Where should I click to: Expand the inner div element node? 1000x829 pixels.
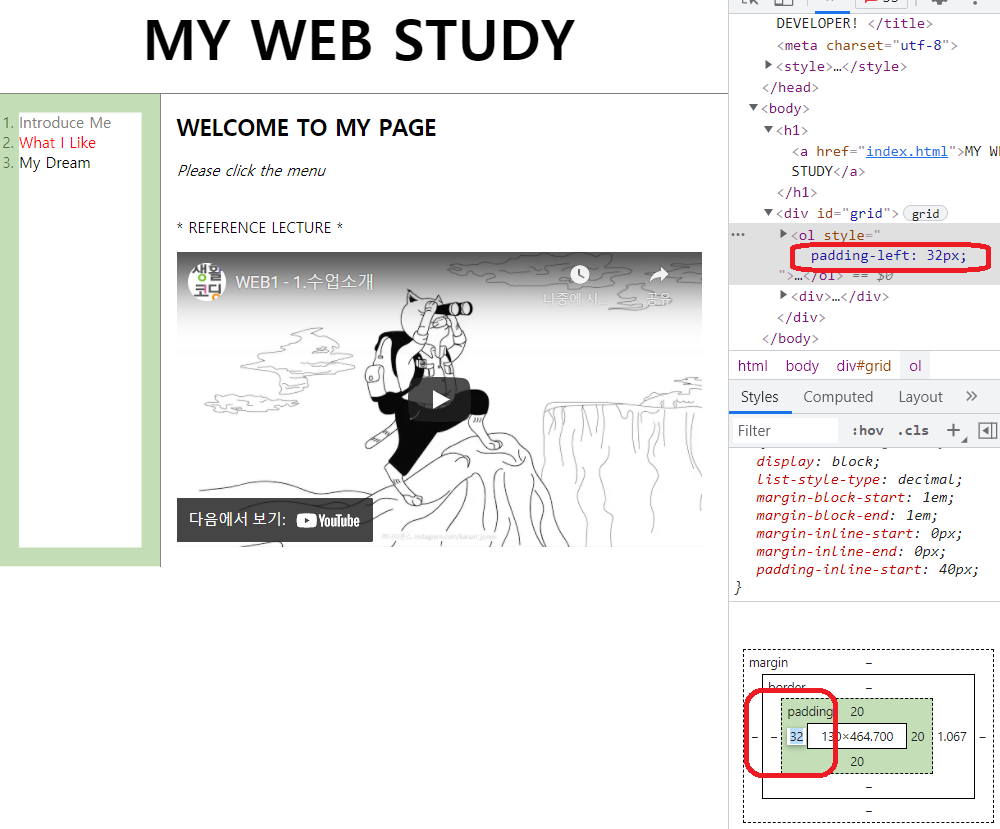pyautogui.click(x=784, y=295)
